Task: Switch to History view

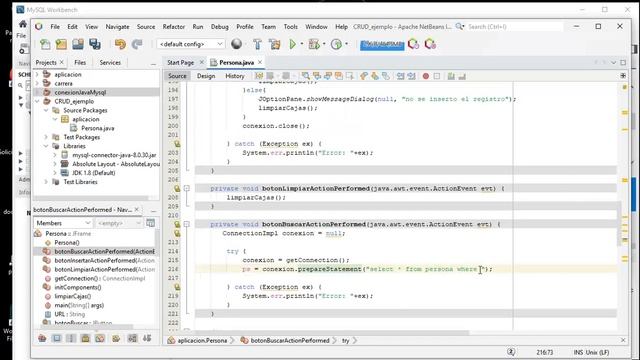Action: coord(235,76)
